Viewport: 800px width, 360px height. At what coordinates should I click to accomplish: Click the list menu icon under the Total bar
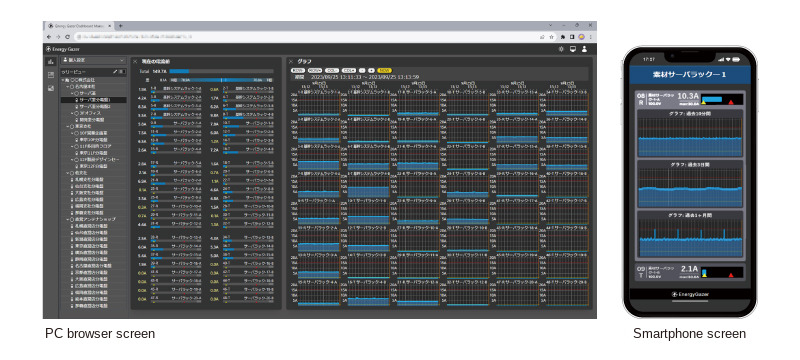point(147,80)
